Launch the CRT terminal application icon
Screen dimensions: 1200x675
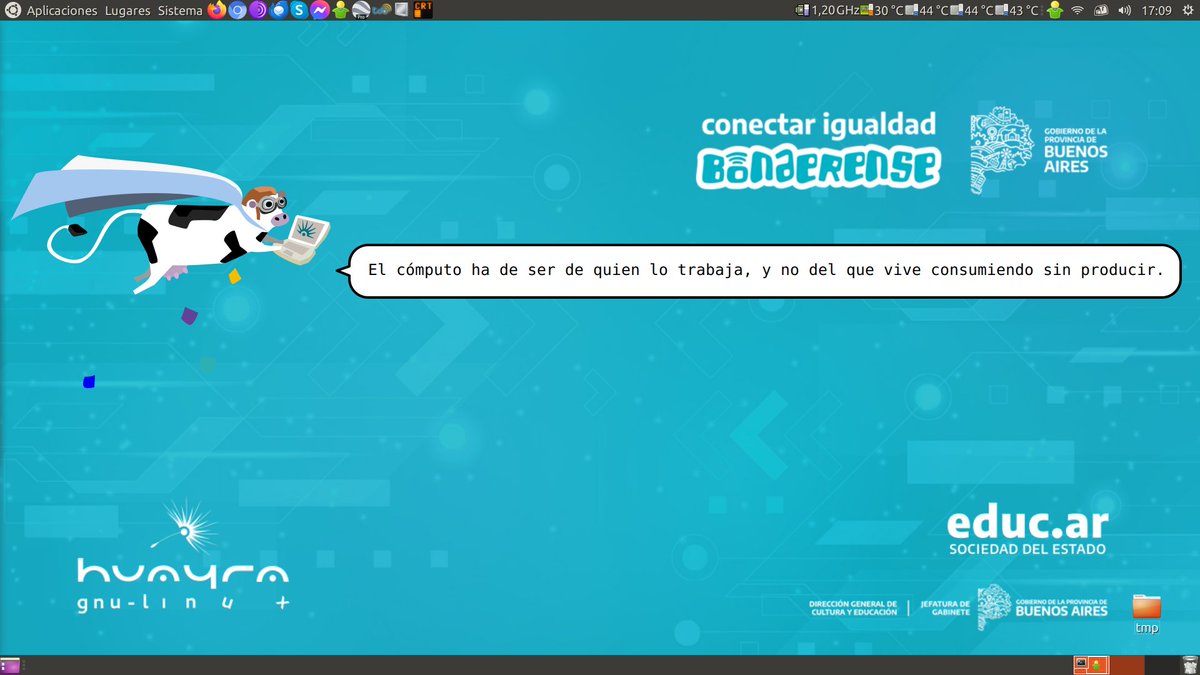423,11
